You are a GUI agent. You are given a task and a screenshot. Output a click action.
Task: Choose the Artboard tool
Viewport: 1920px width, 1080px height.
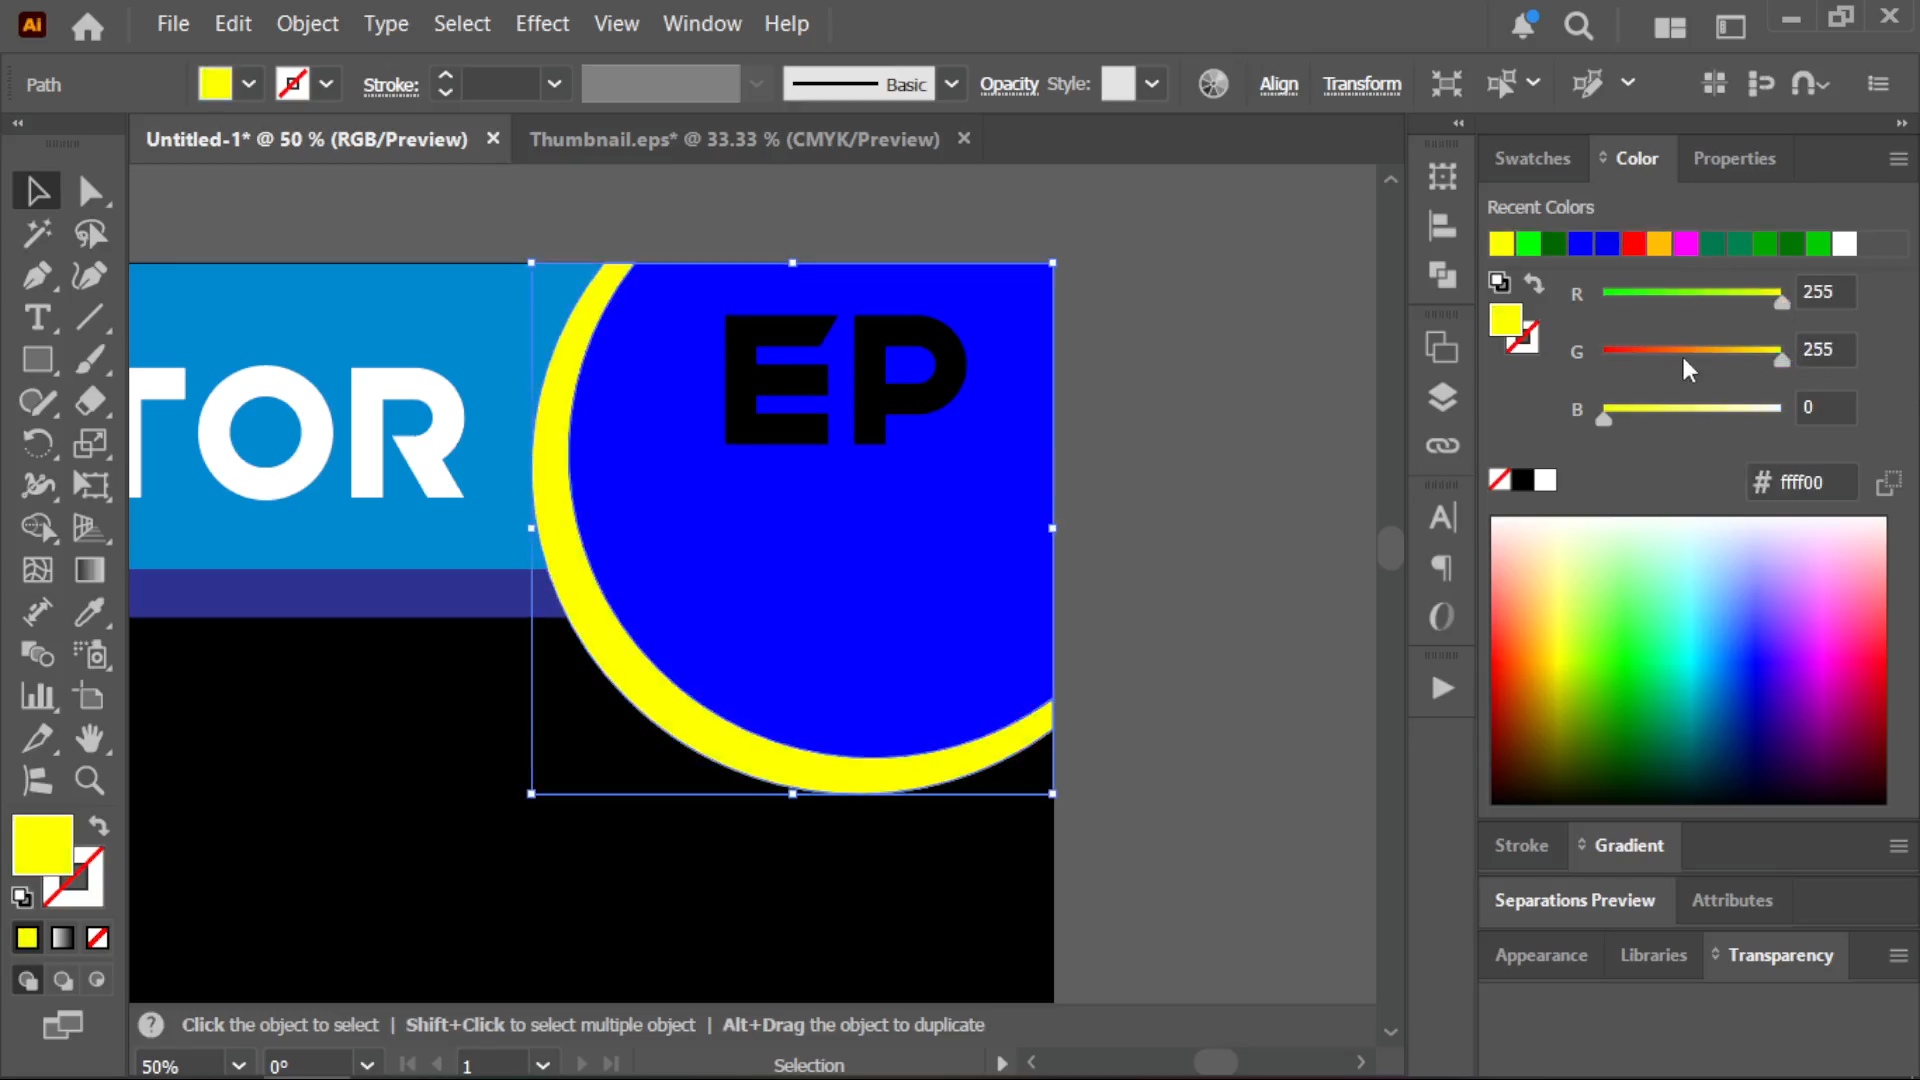click(90, 697)
